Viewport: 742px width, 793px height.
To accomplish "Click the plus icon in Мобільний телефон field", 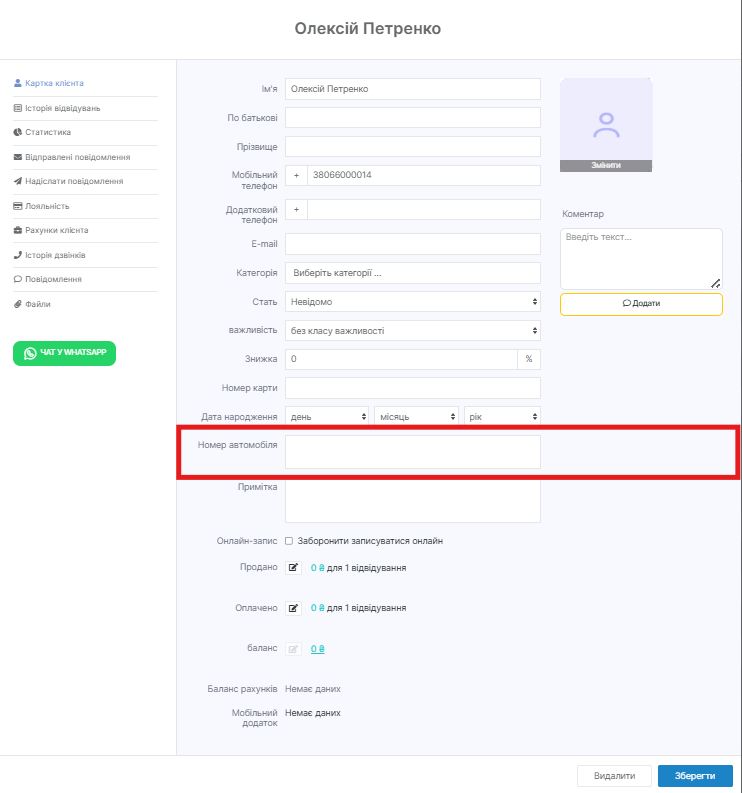I will tap(296, 175).
